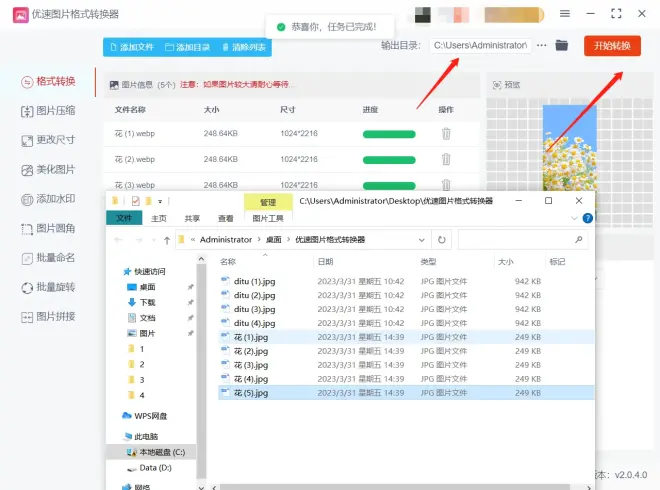This screenshot has width=660, height=490.
Task: Go up one folder level in Explorer
Action: 167,240
